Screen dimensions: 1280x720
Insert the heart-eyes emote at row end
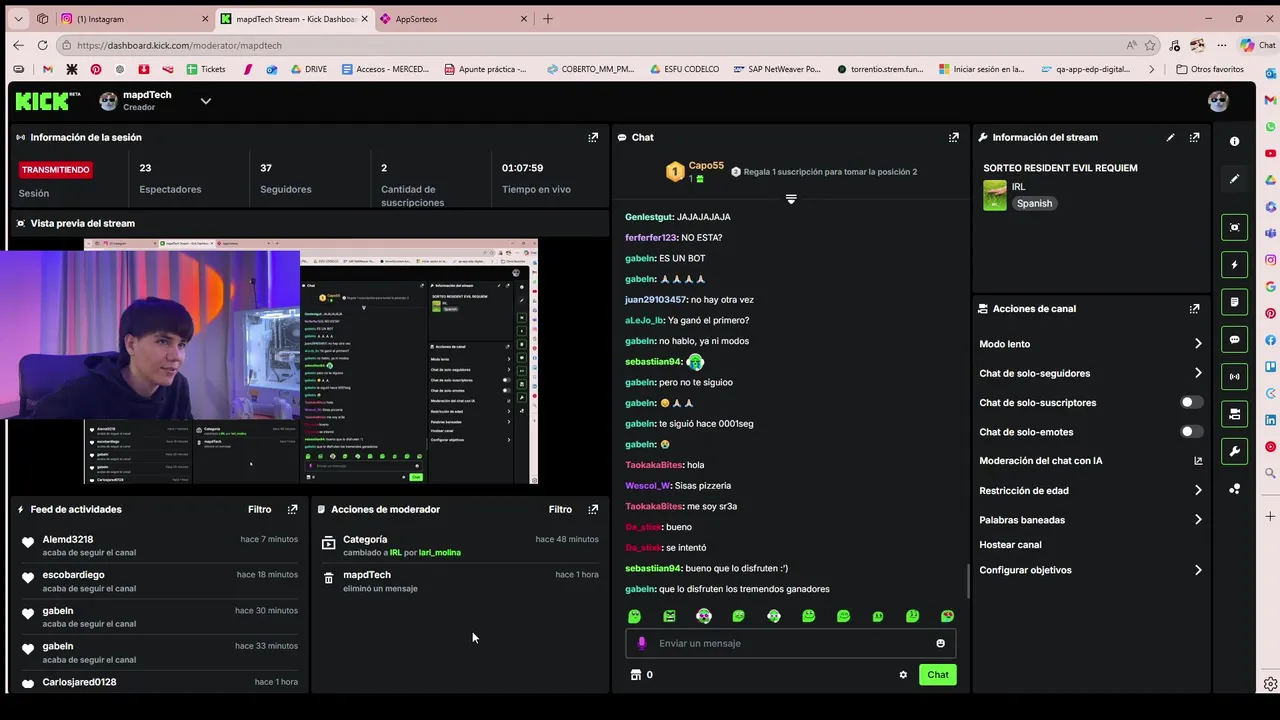point(947,616)
